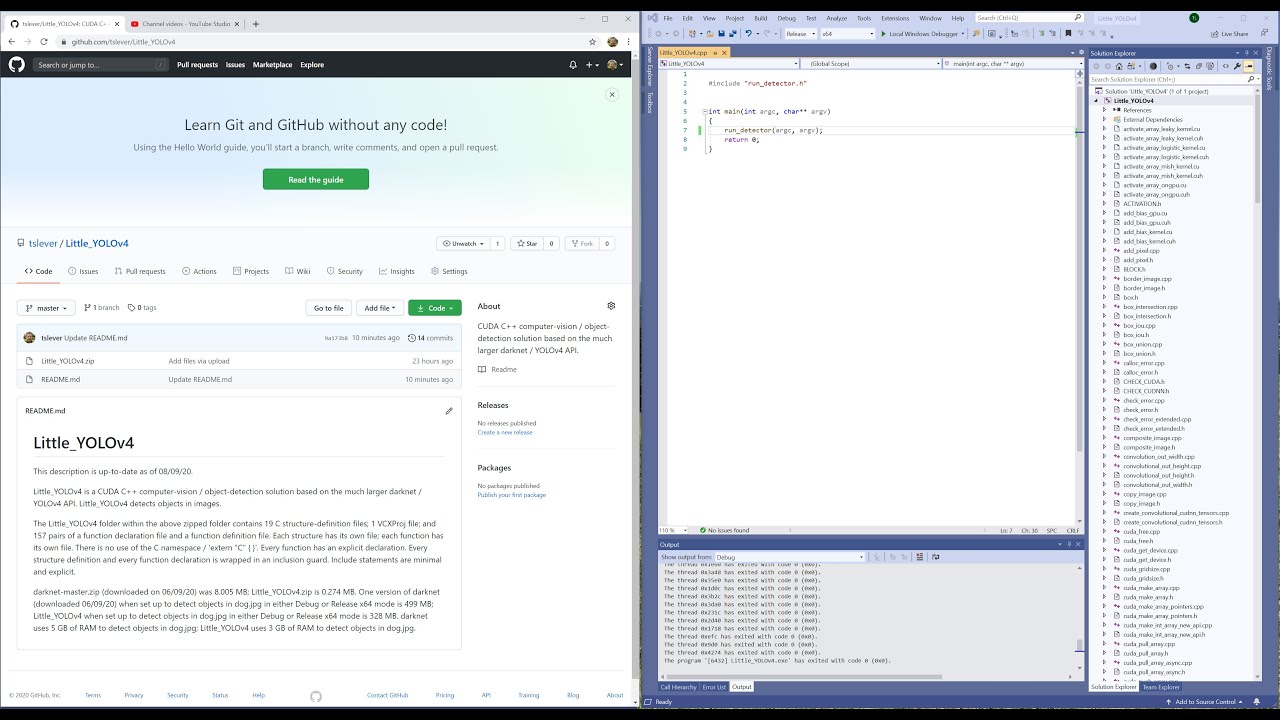This screenshot has height=720, width=1280.
Task: Click Add to Source Control in status bar
Action: tap(1205, 702)
